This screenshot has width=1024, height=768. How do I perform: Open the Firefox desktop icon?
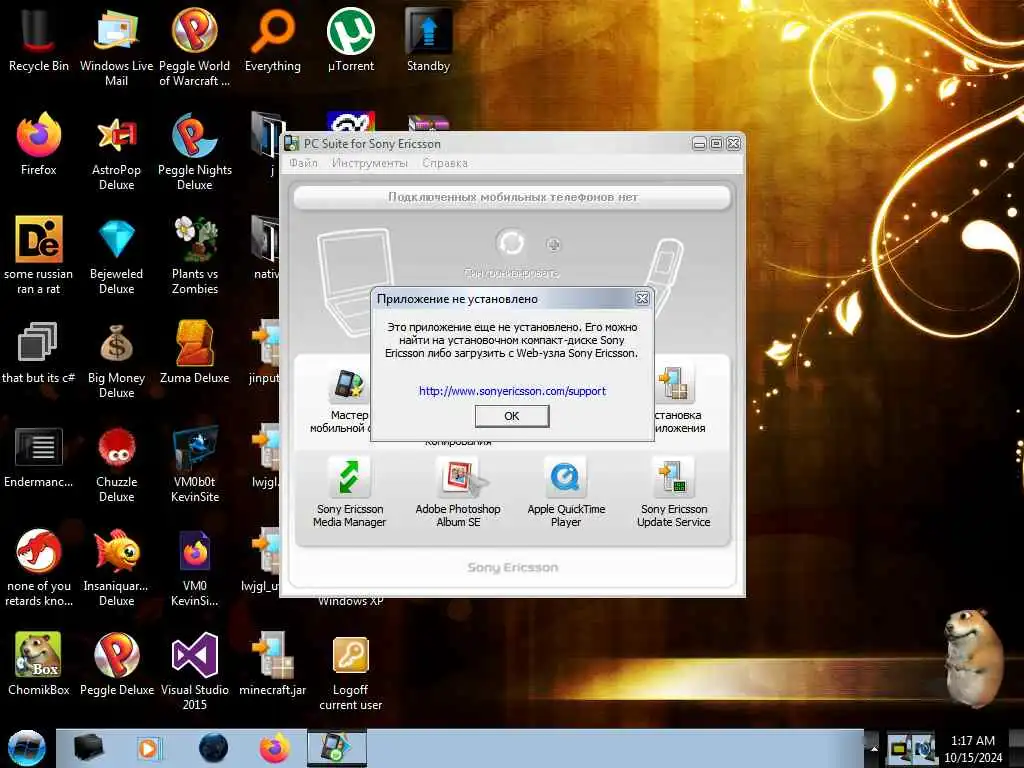[39, 135]
